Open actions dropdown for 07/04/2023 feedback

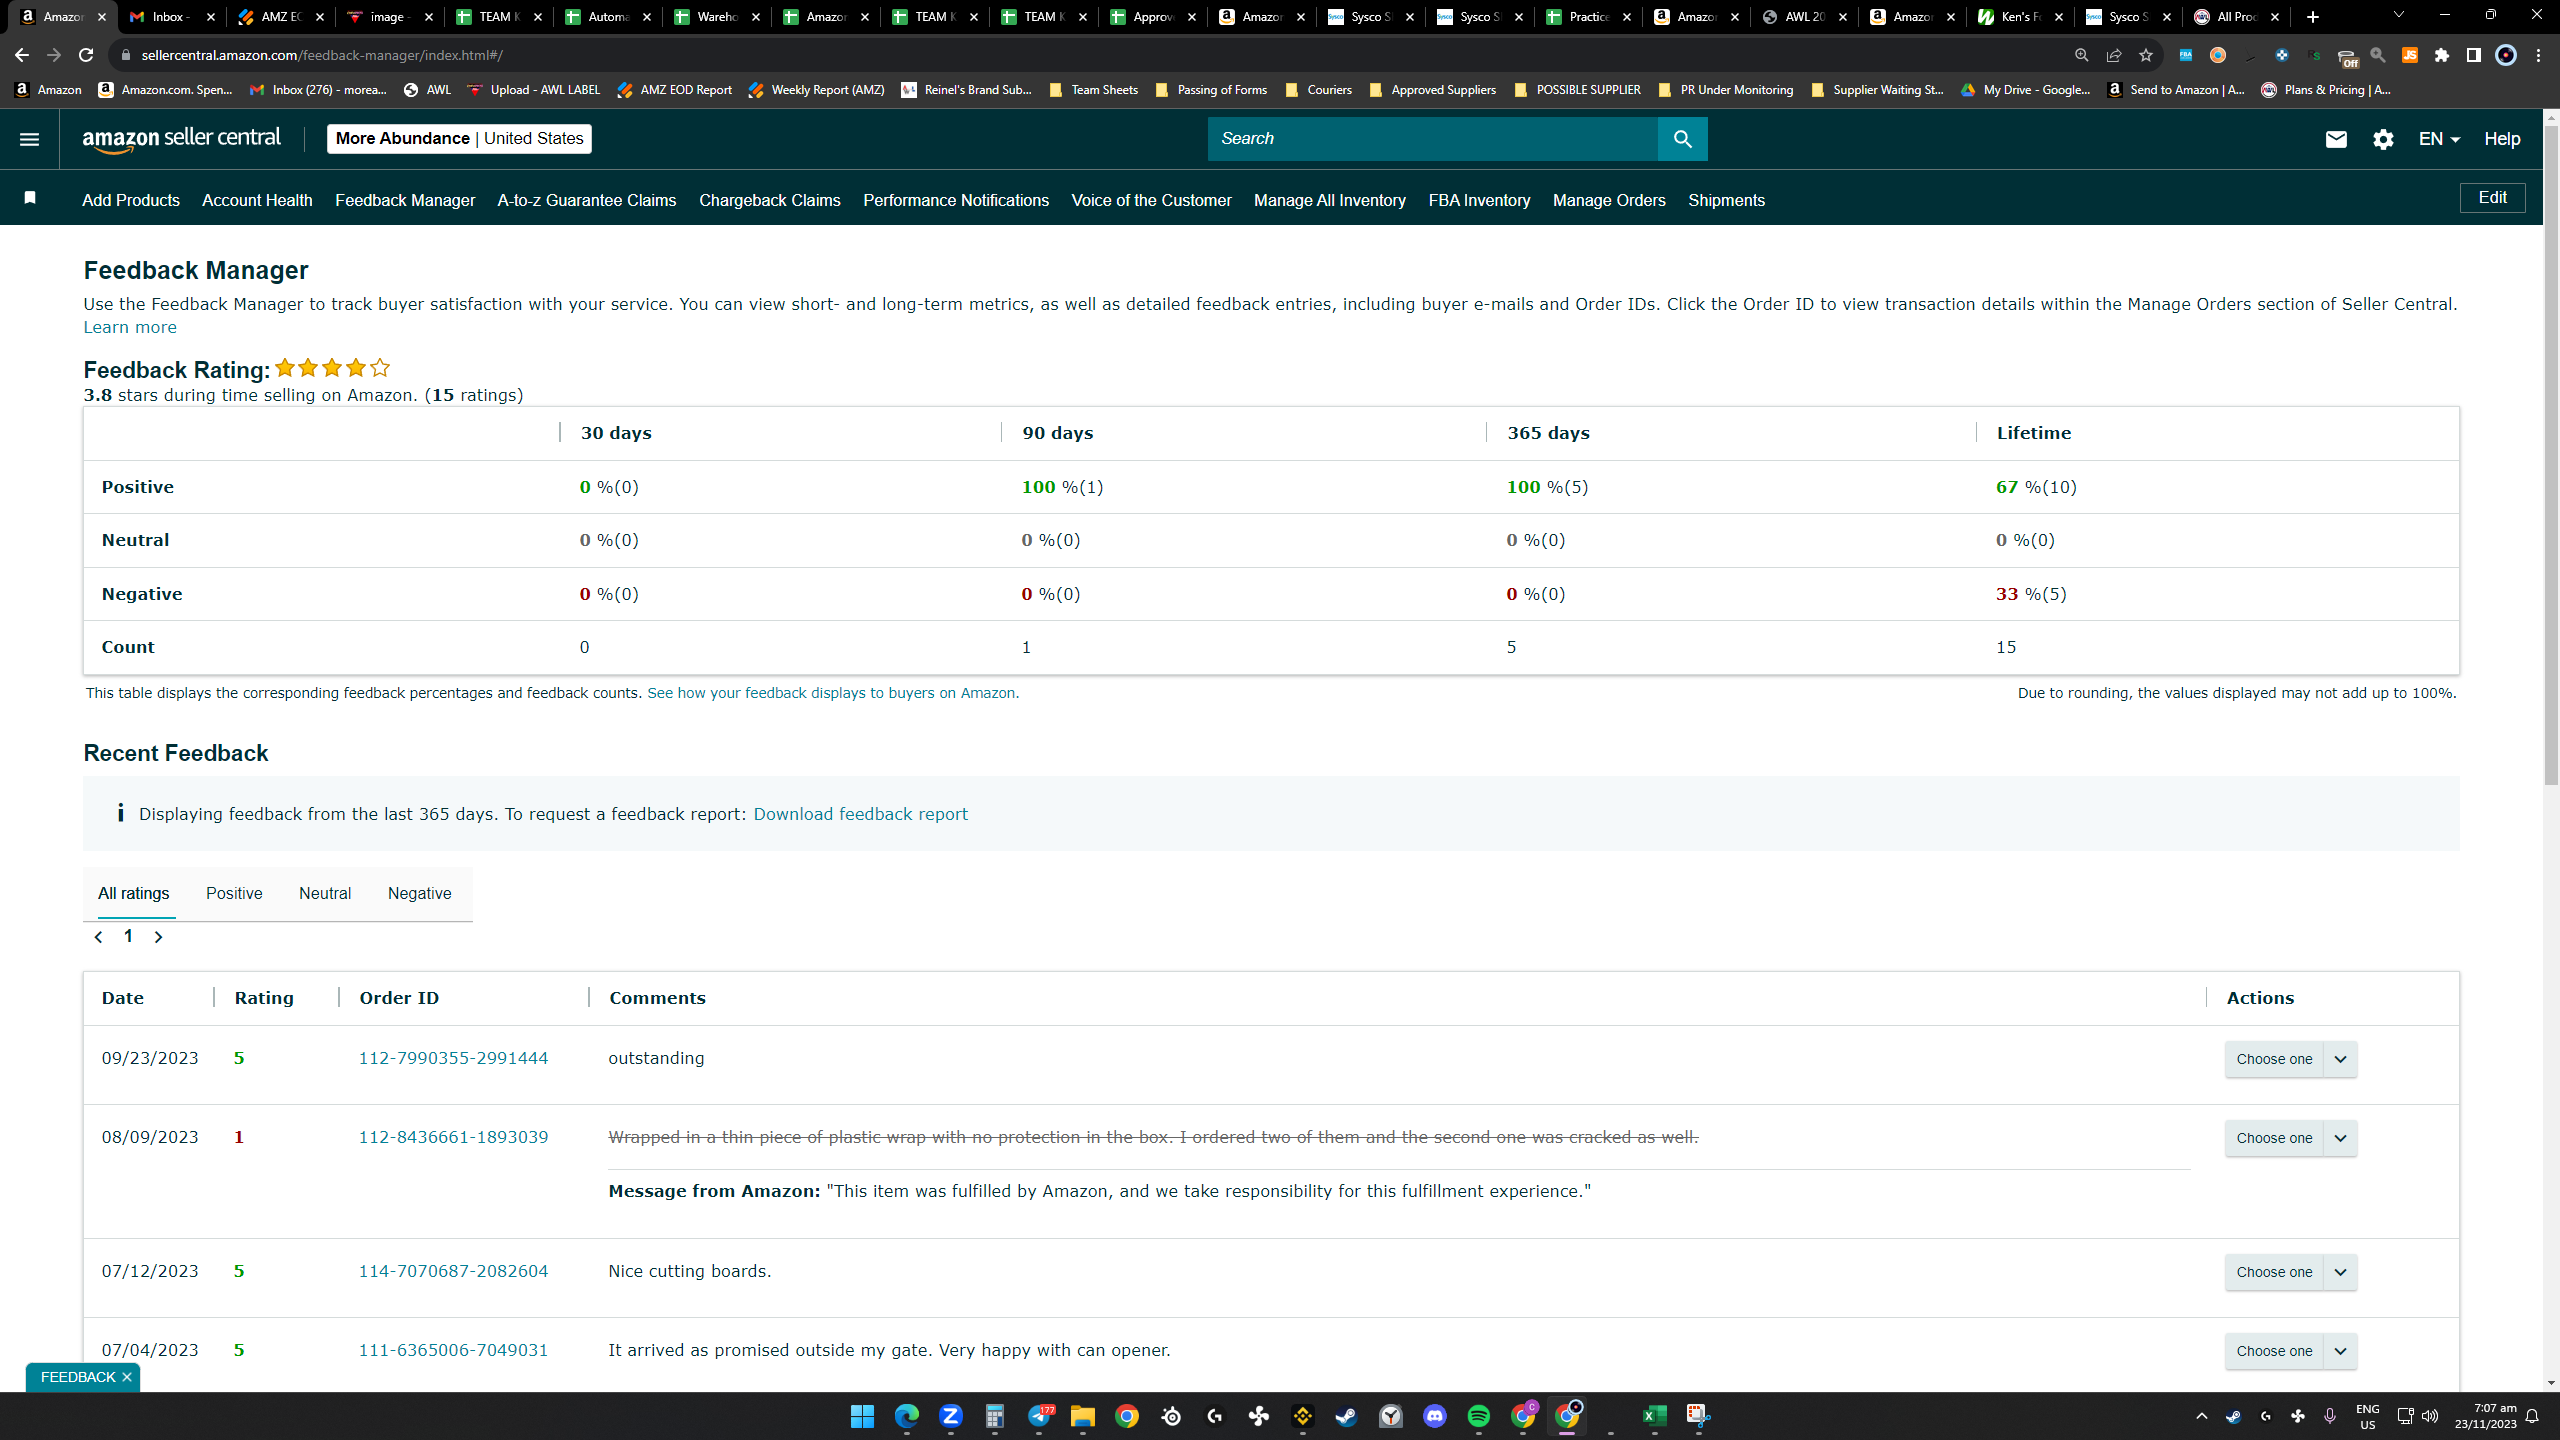(x=2291, y=1351)
